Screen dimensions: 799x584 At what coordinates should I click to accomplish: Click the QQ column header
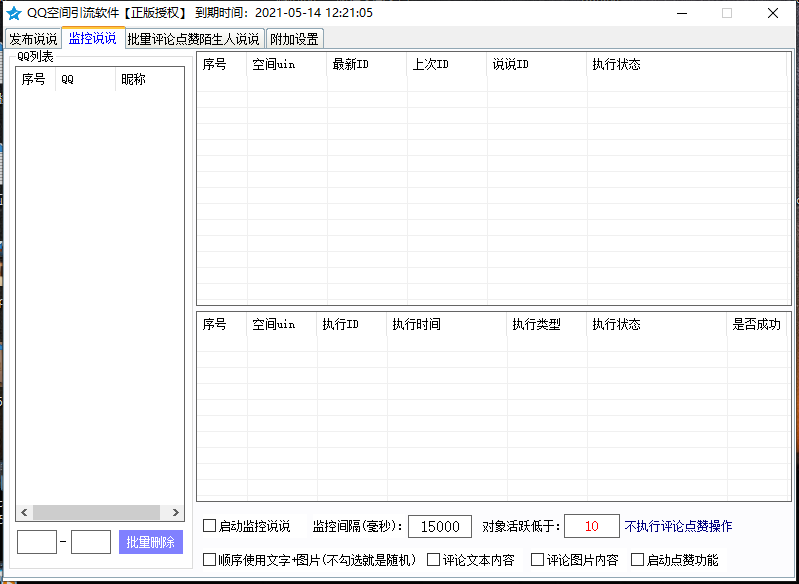click(x=85, y=79)
